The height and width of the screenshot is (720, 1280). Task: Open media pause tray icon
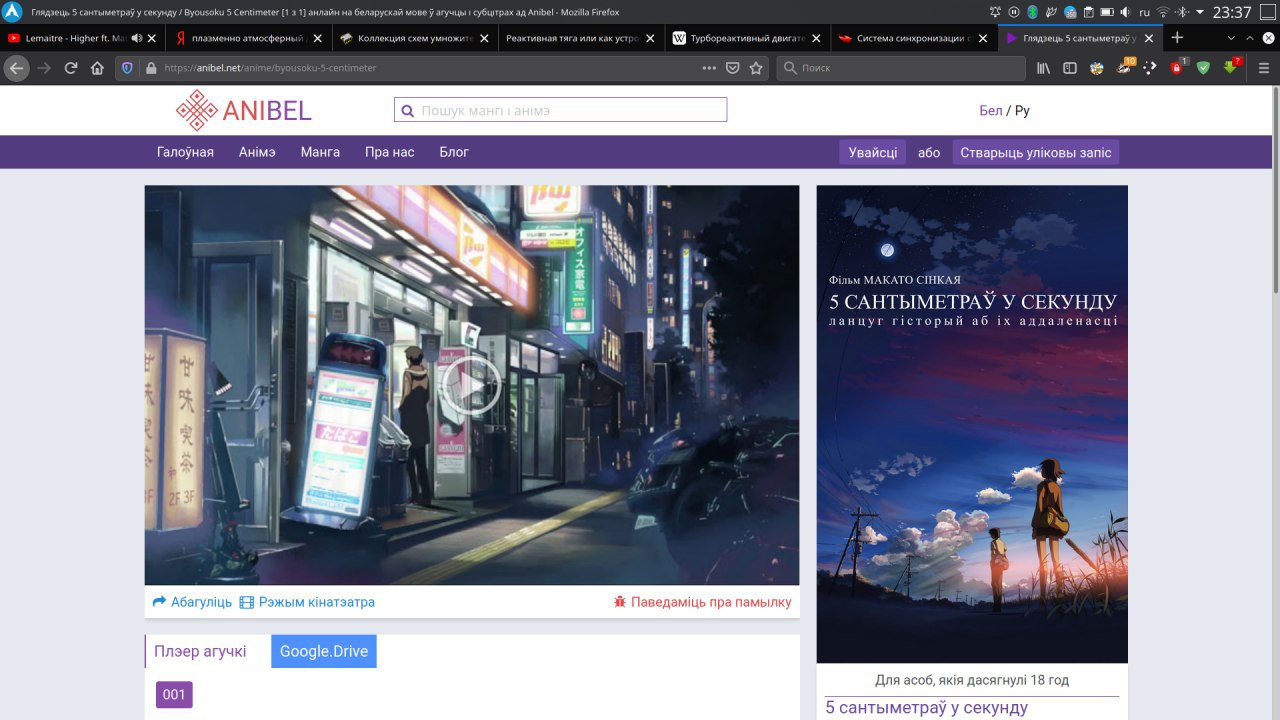coord(1014,12)
